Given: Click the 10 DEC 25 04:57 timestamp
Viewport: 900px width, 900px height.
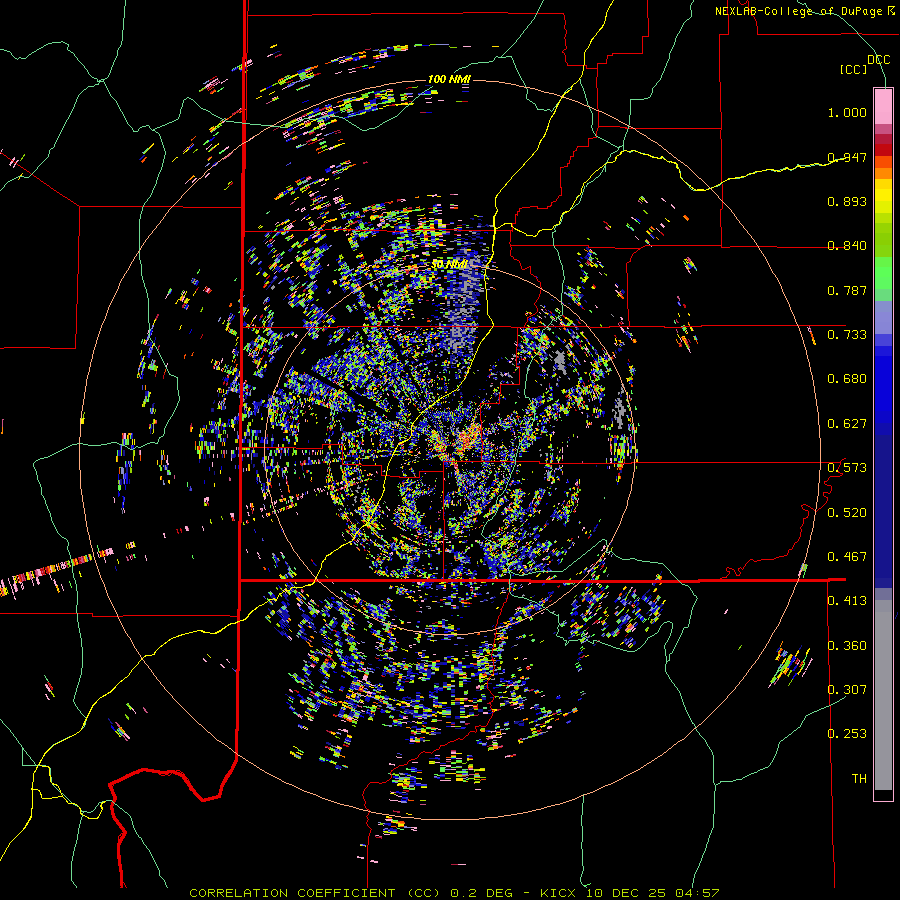Looking at the screenshot, I should [653, 893].
